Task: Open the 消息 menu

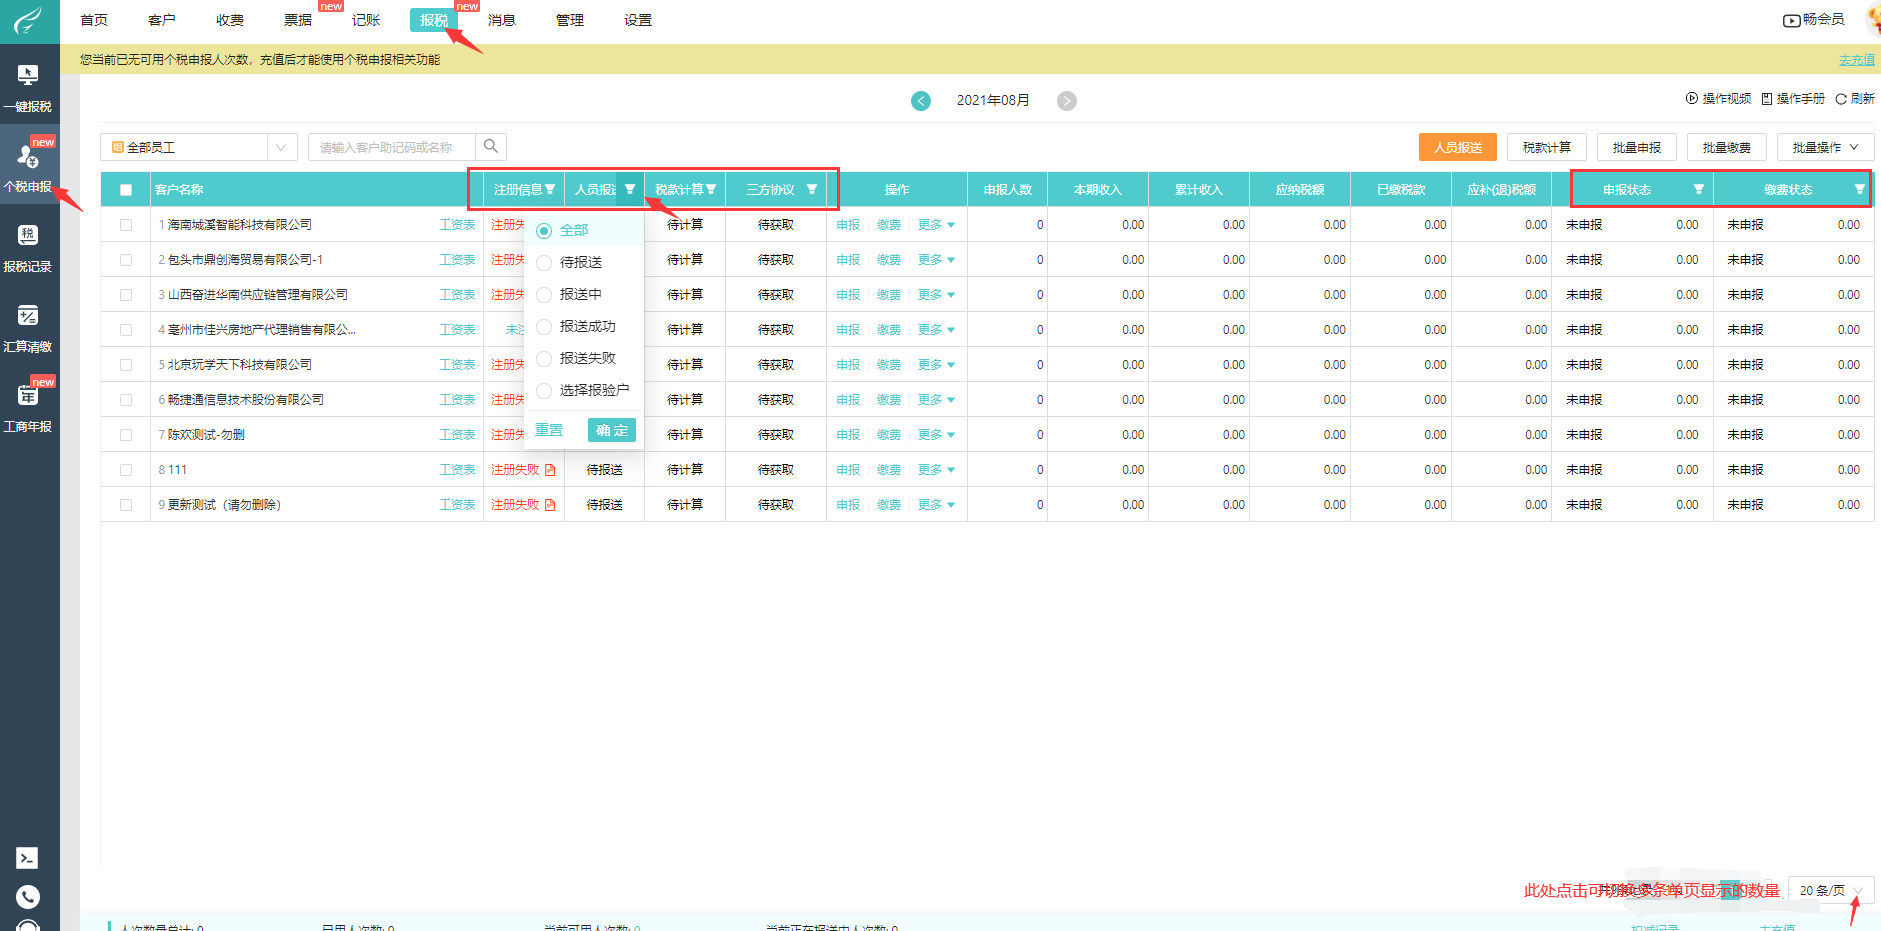Action: pos(502,20)
